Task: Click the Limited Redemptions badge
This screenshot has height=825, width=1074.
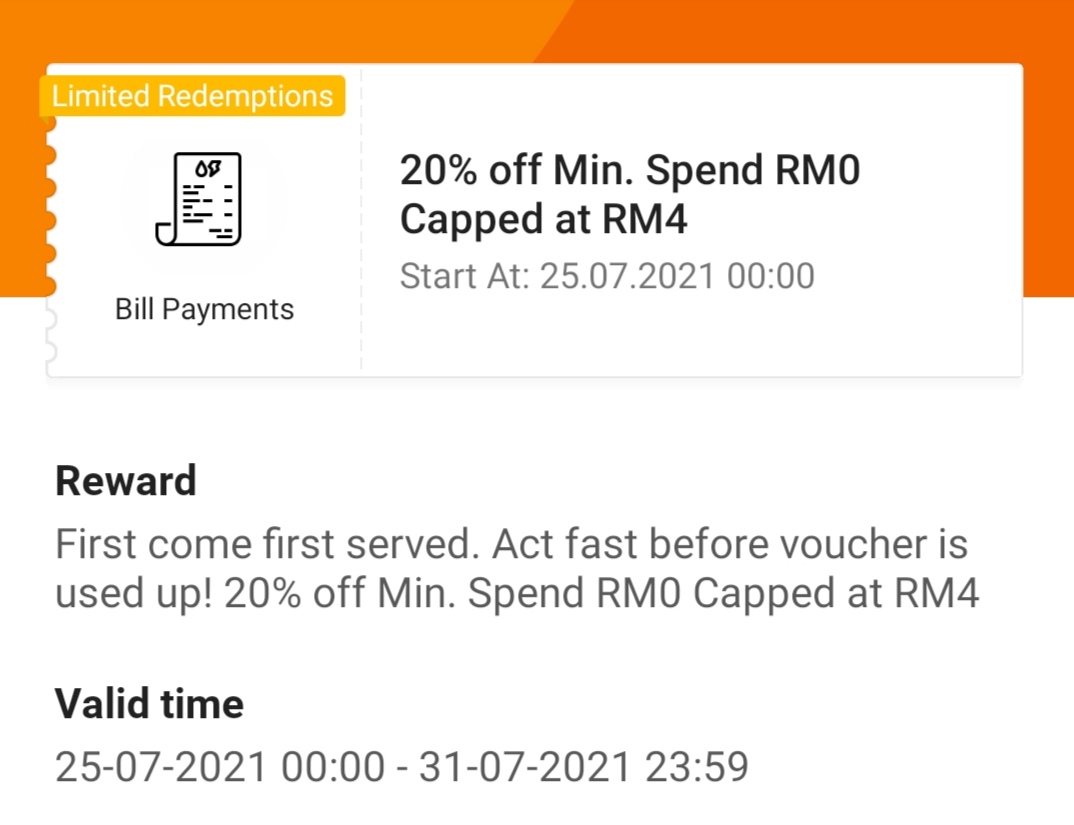Action: tap(193, 97)
